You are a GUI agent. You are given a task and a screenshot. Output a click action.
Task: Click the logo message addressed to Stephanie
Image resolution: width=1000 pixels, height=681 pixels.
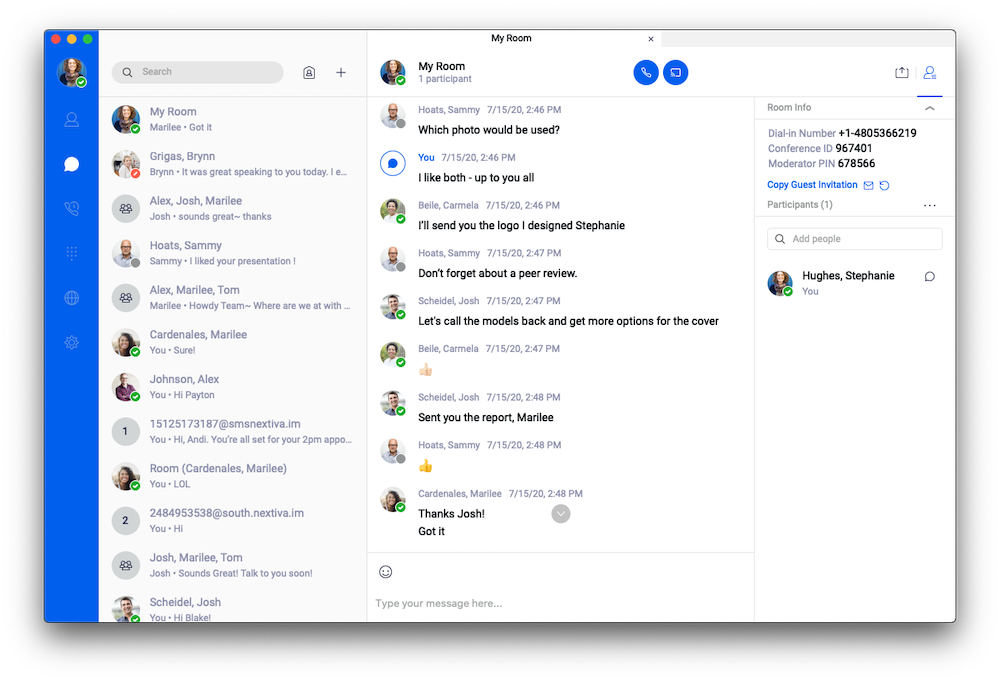[x=522, y=226]
